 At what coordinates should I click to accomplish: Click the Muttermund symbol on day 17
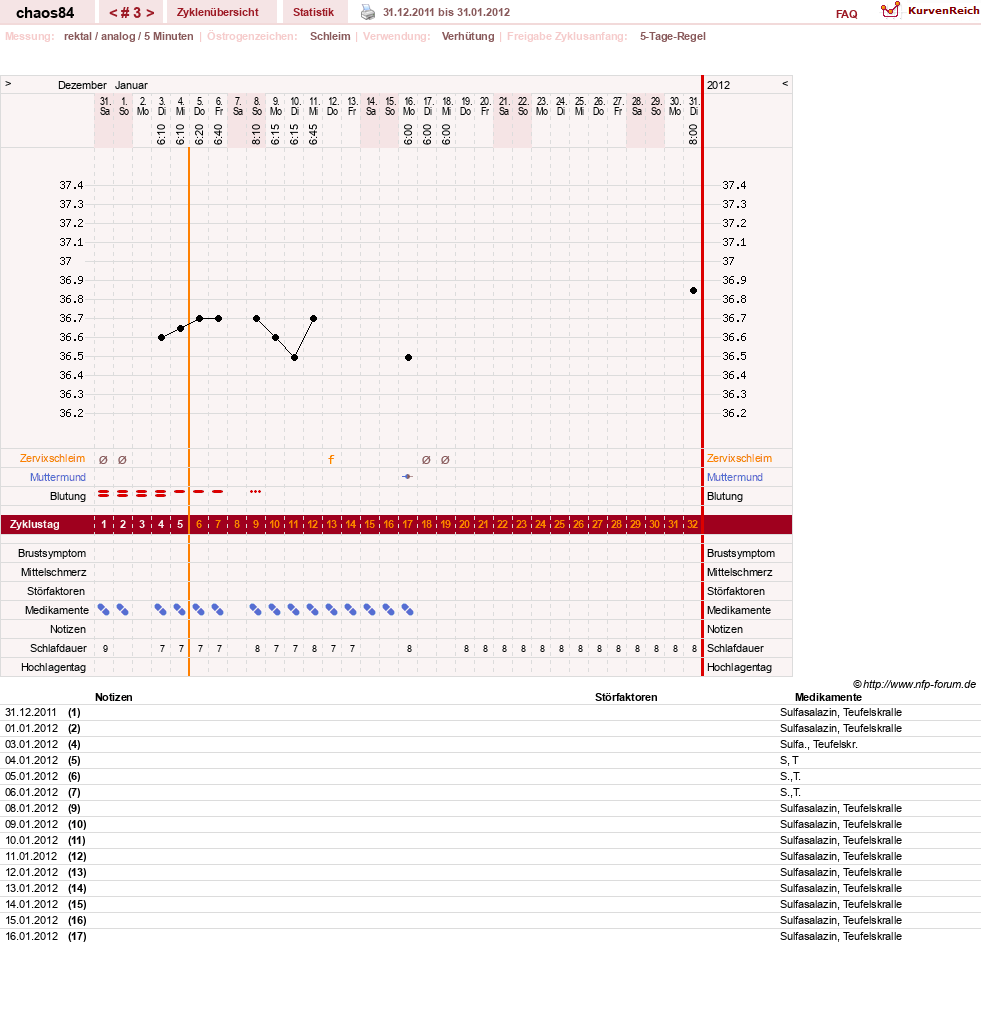(x=407, y=477)
